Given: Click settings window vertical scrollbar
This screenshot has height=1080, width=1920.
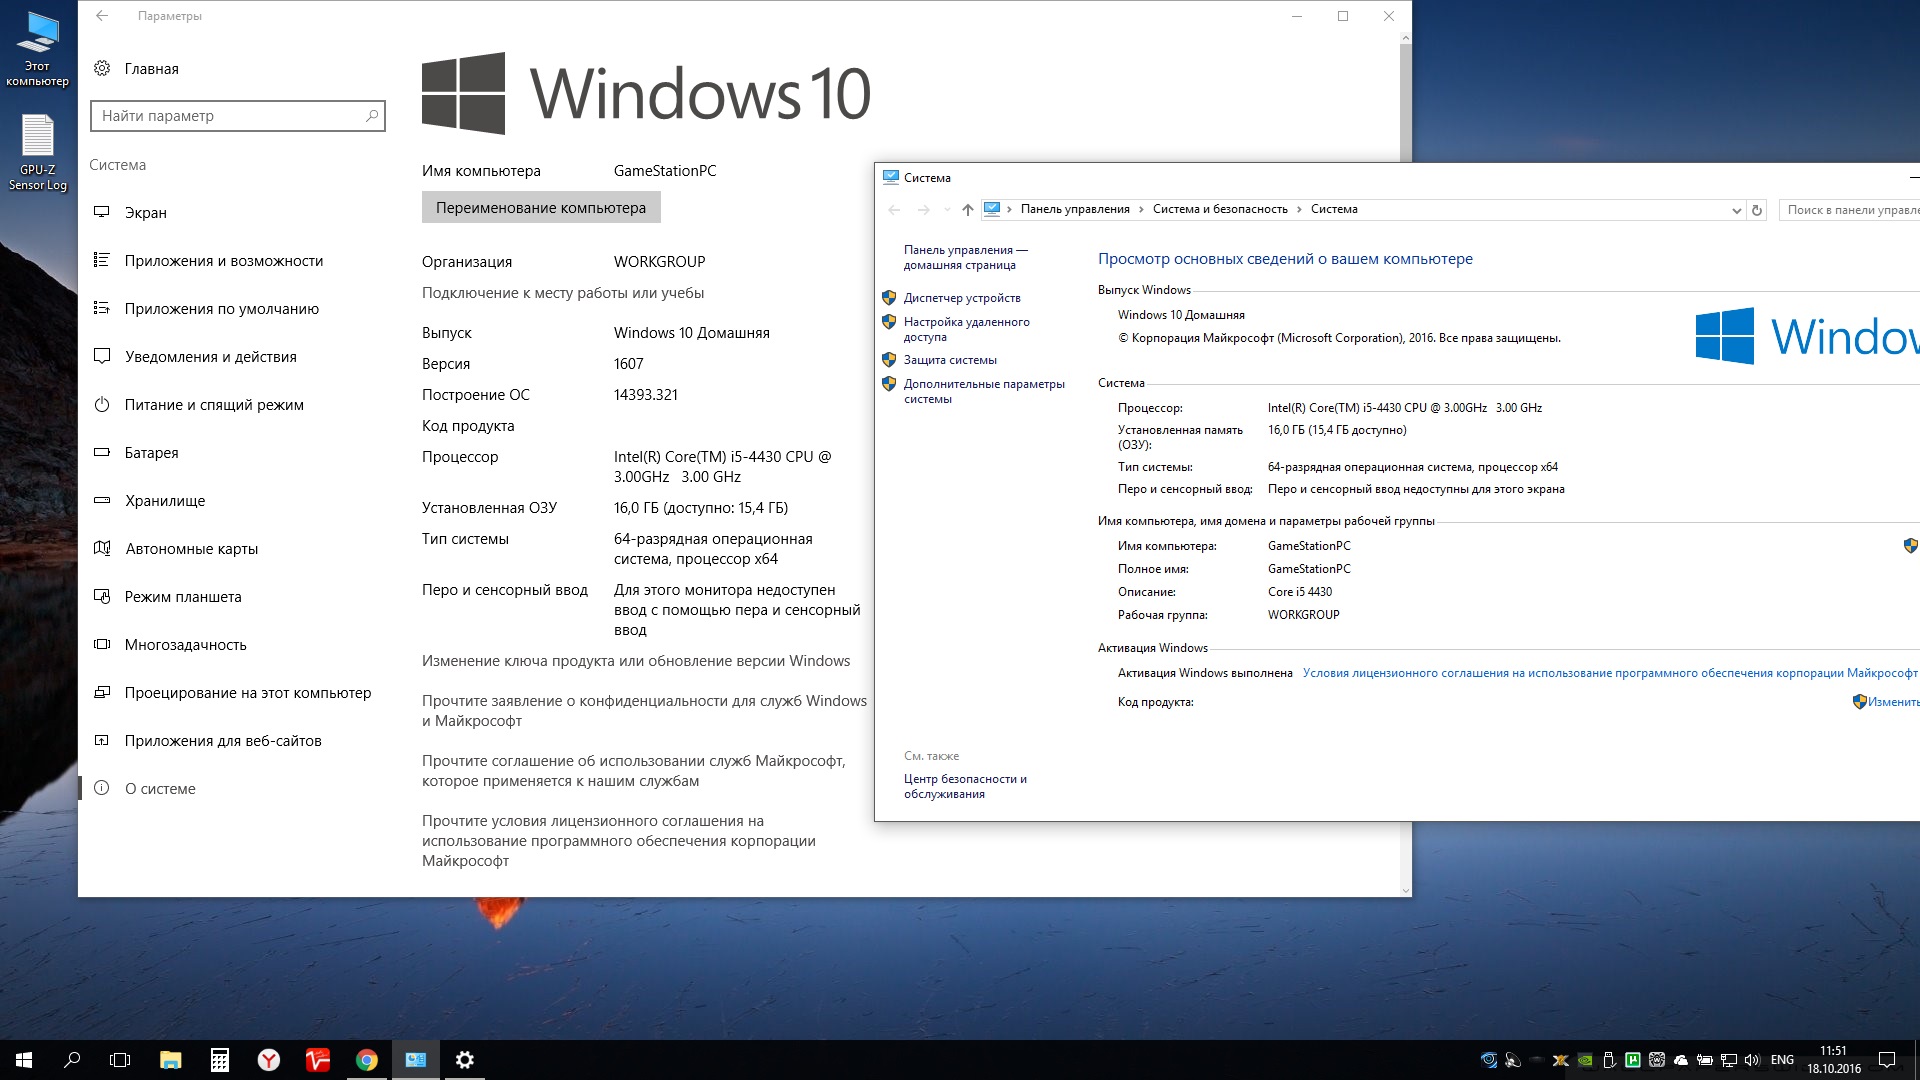Looking at the screenshot, I should [1405, 100].
